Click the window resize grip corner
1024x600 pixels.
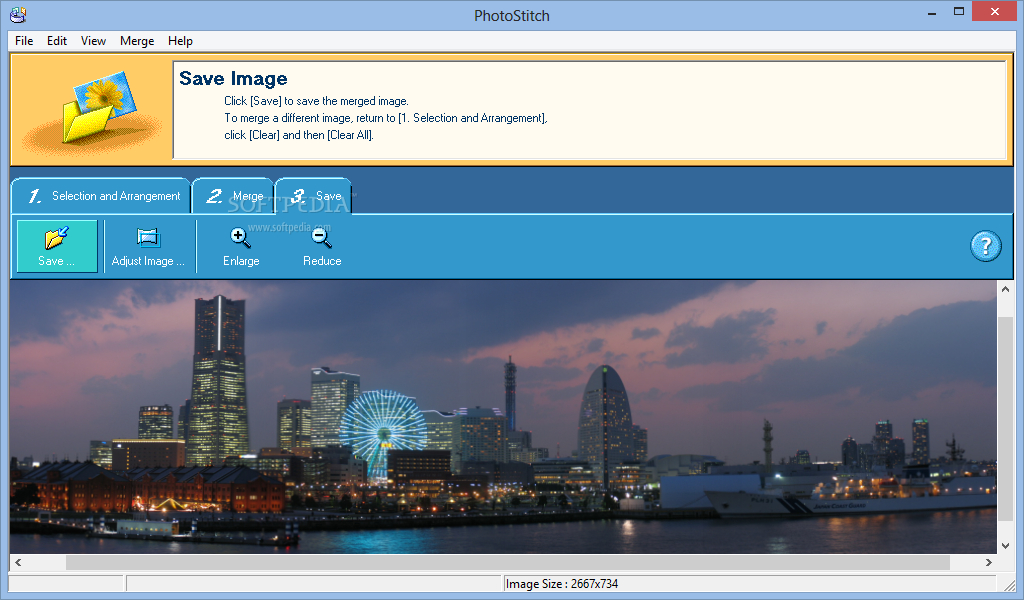1010,584
